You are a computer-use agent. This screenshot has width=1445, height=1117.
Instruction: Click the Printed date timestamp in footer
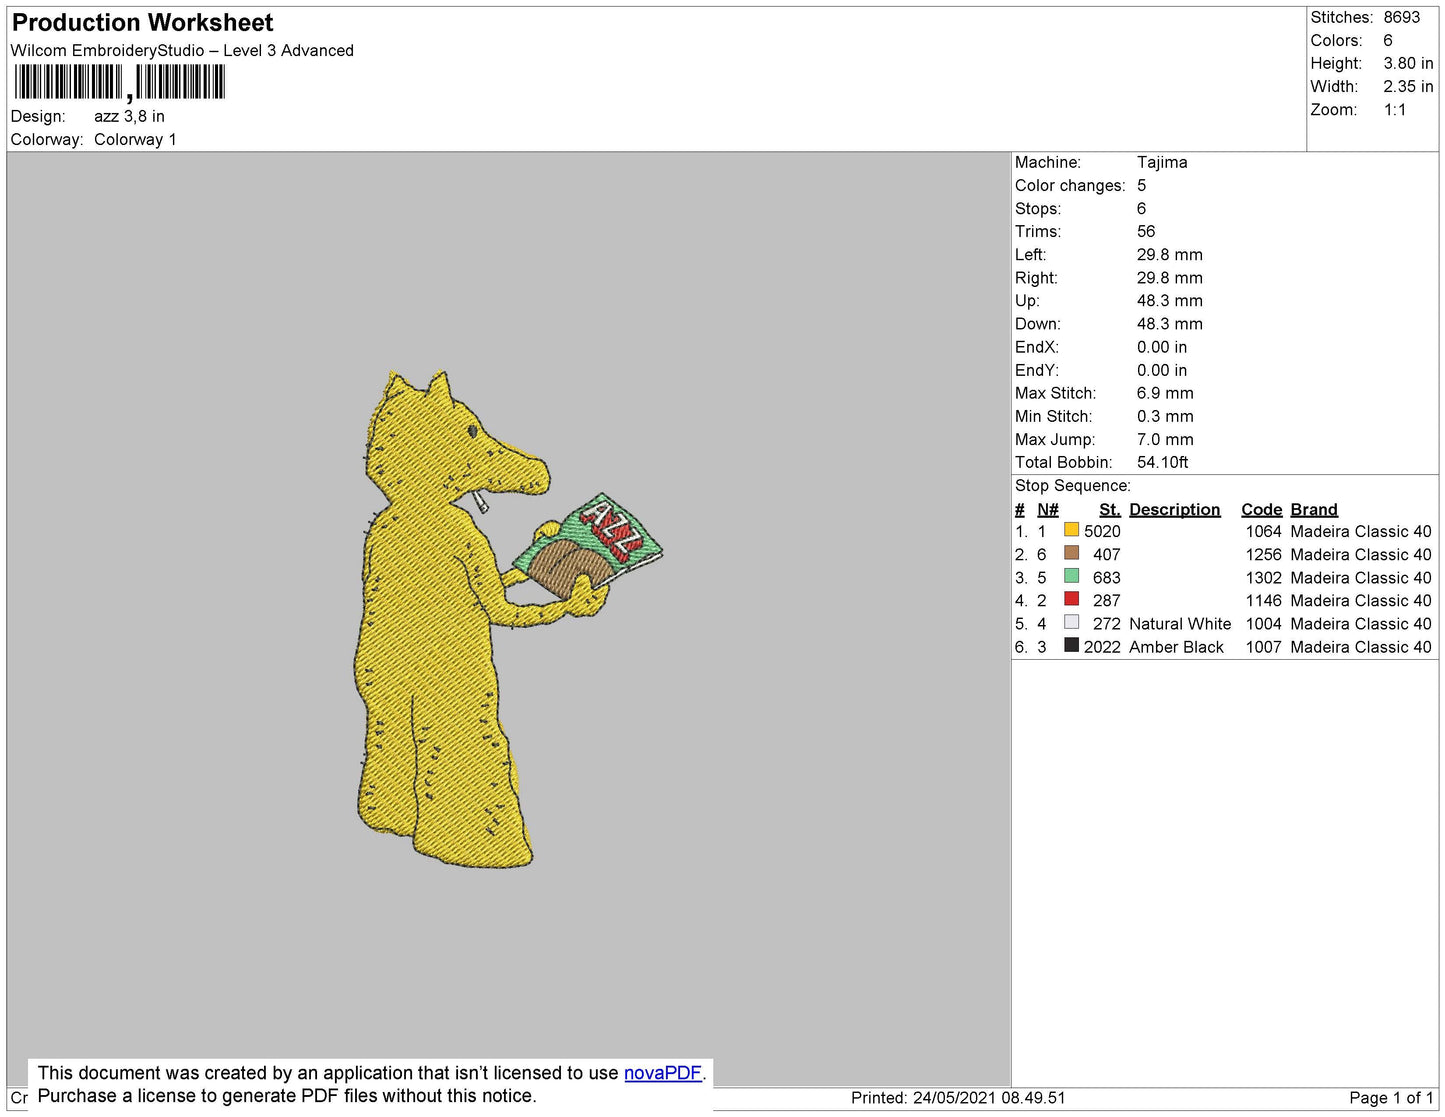point(958,1098)
